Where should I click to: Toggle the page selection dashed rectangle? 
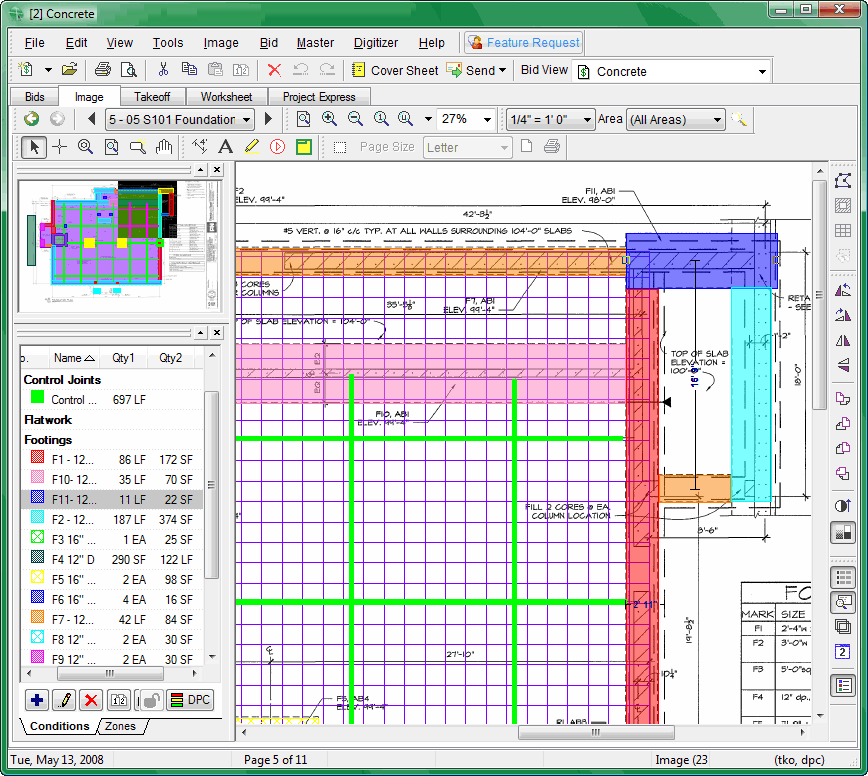point(340,147)
